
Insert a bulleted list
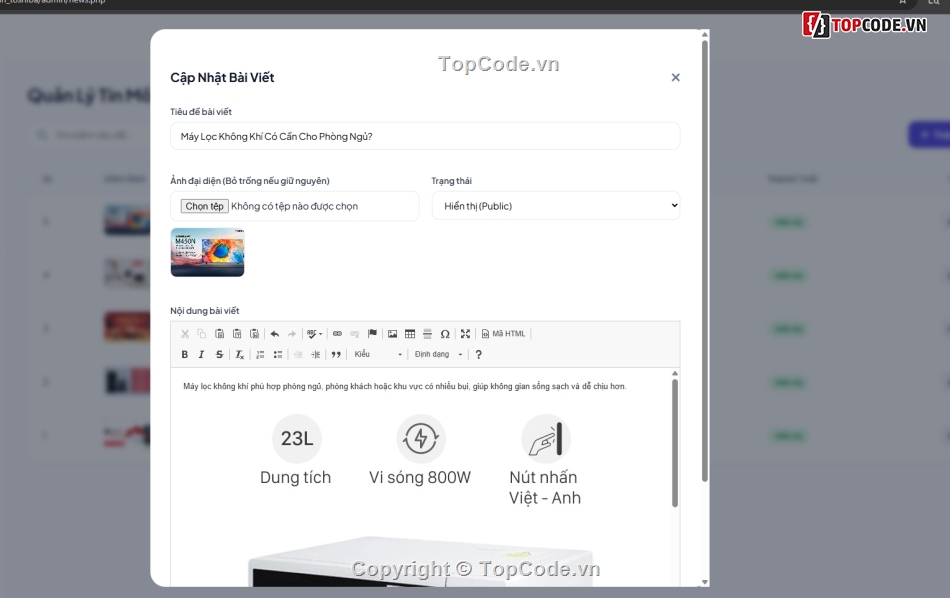(277, 354)
